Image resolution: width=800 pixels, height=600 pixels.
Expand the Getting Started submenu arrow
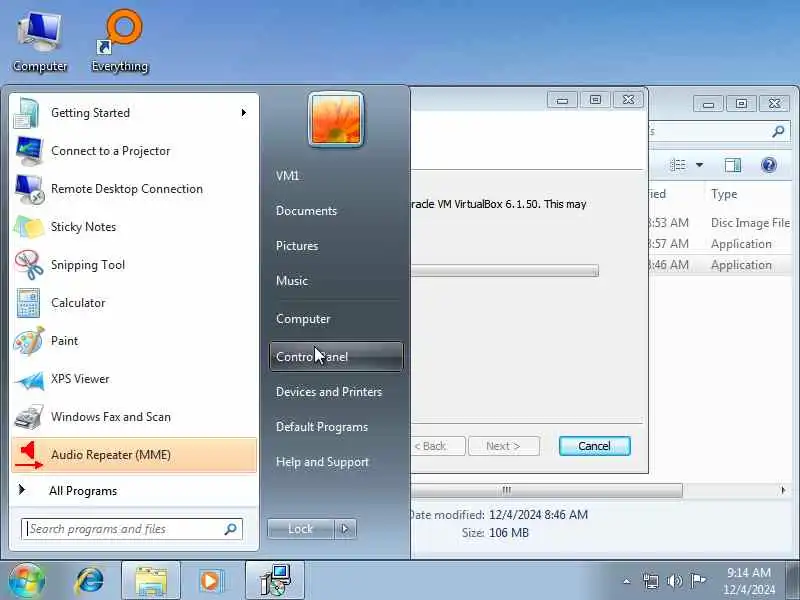click(243, 113)
